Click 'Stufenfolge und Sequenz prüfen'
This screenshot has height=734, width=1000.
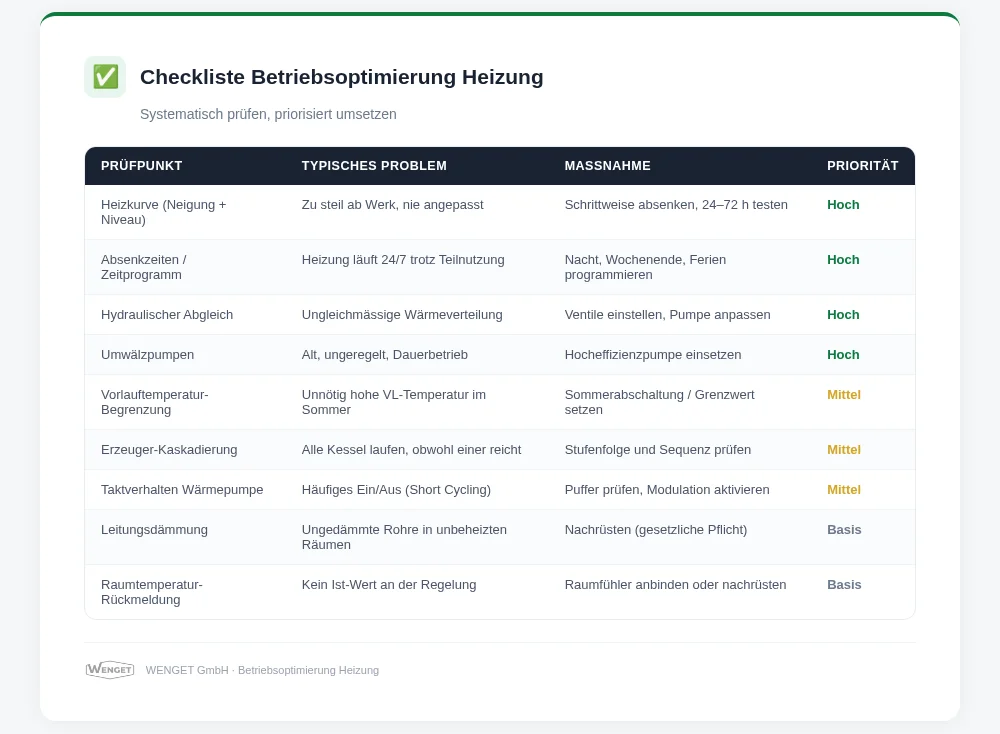(x=658, y=450)
